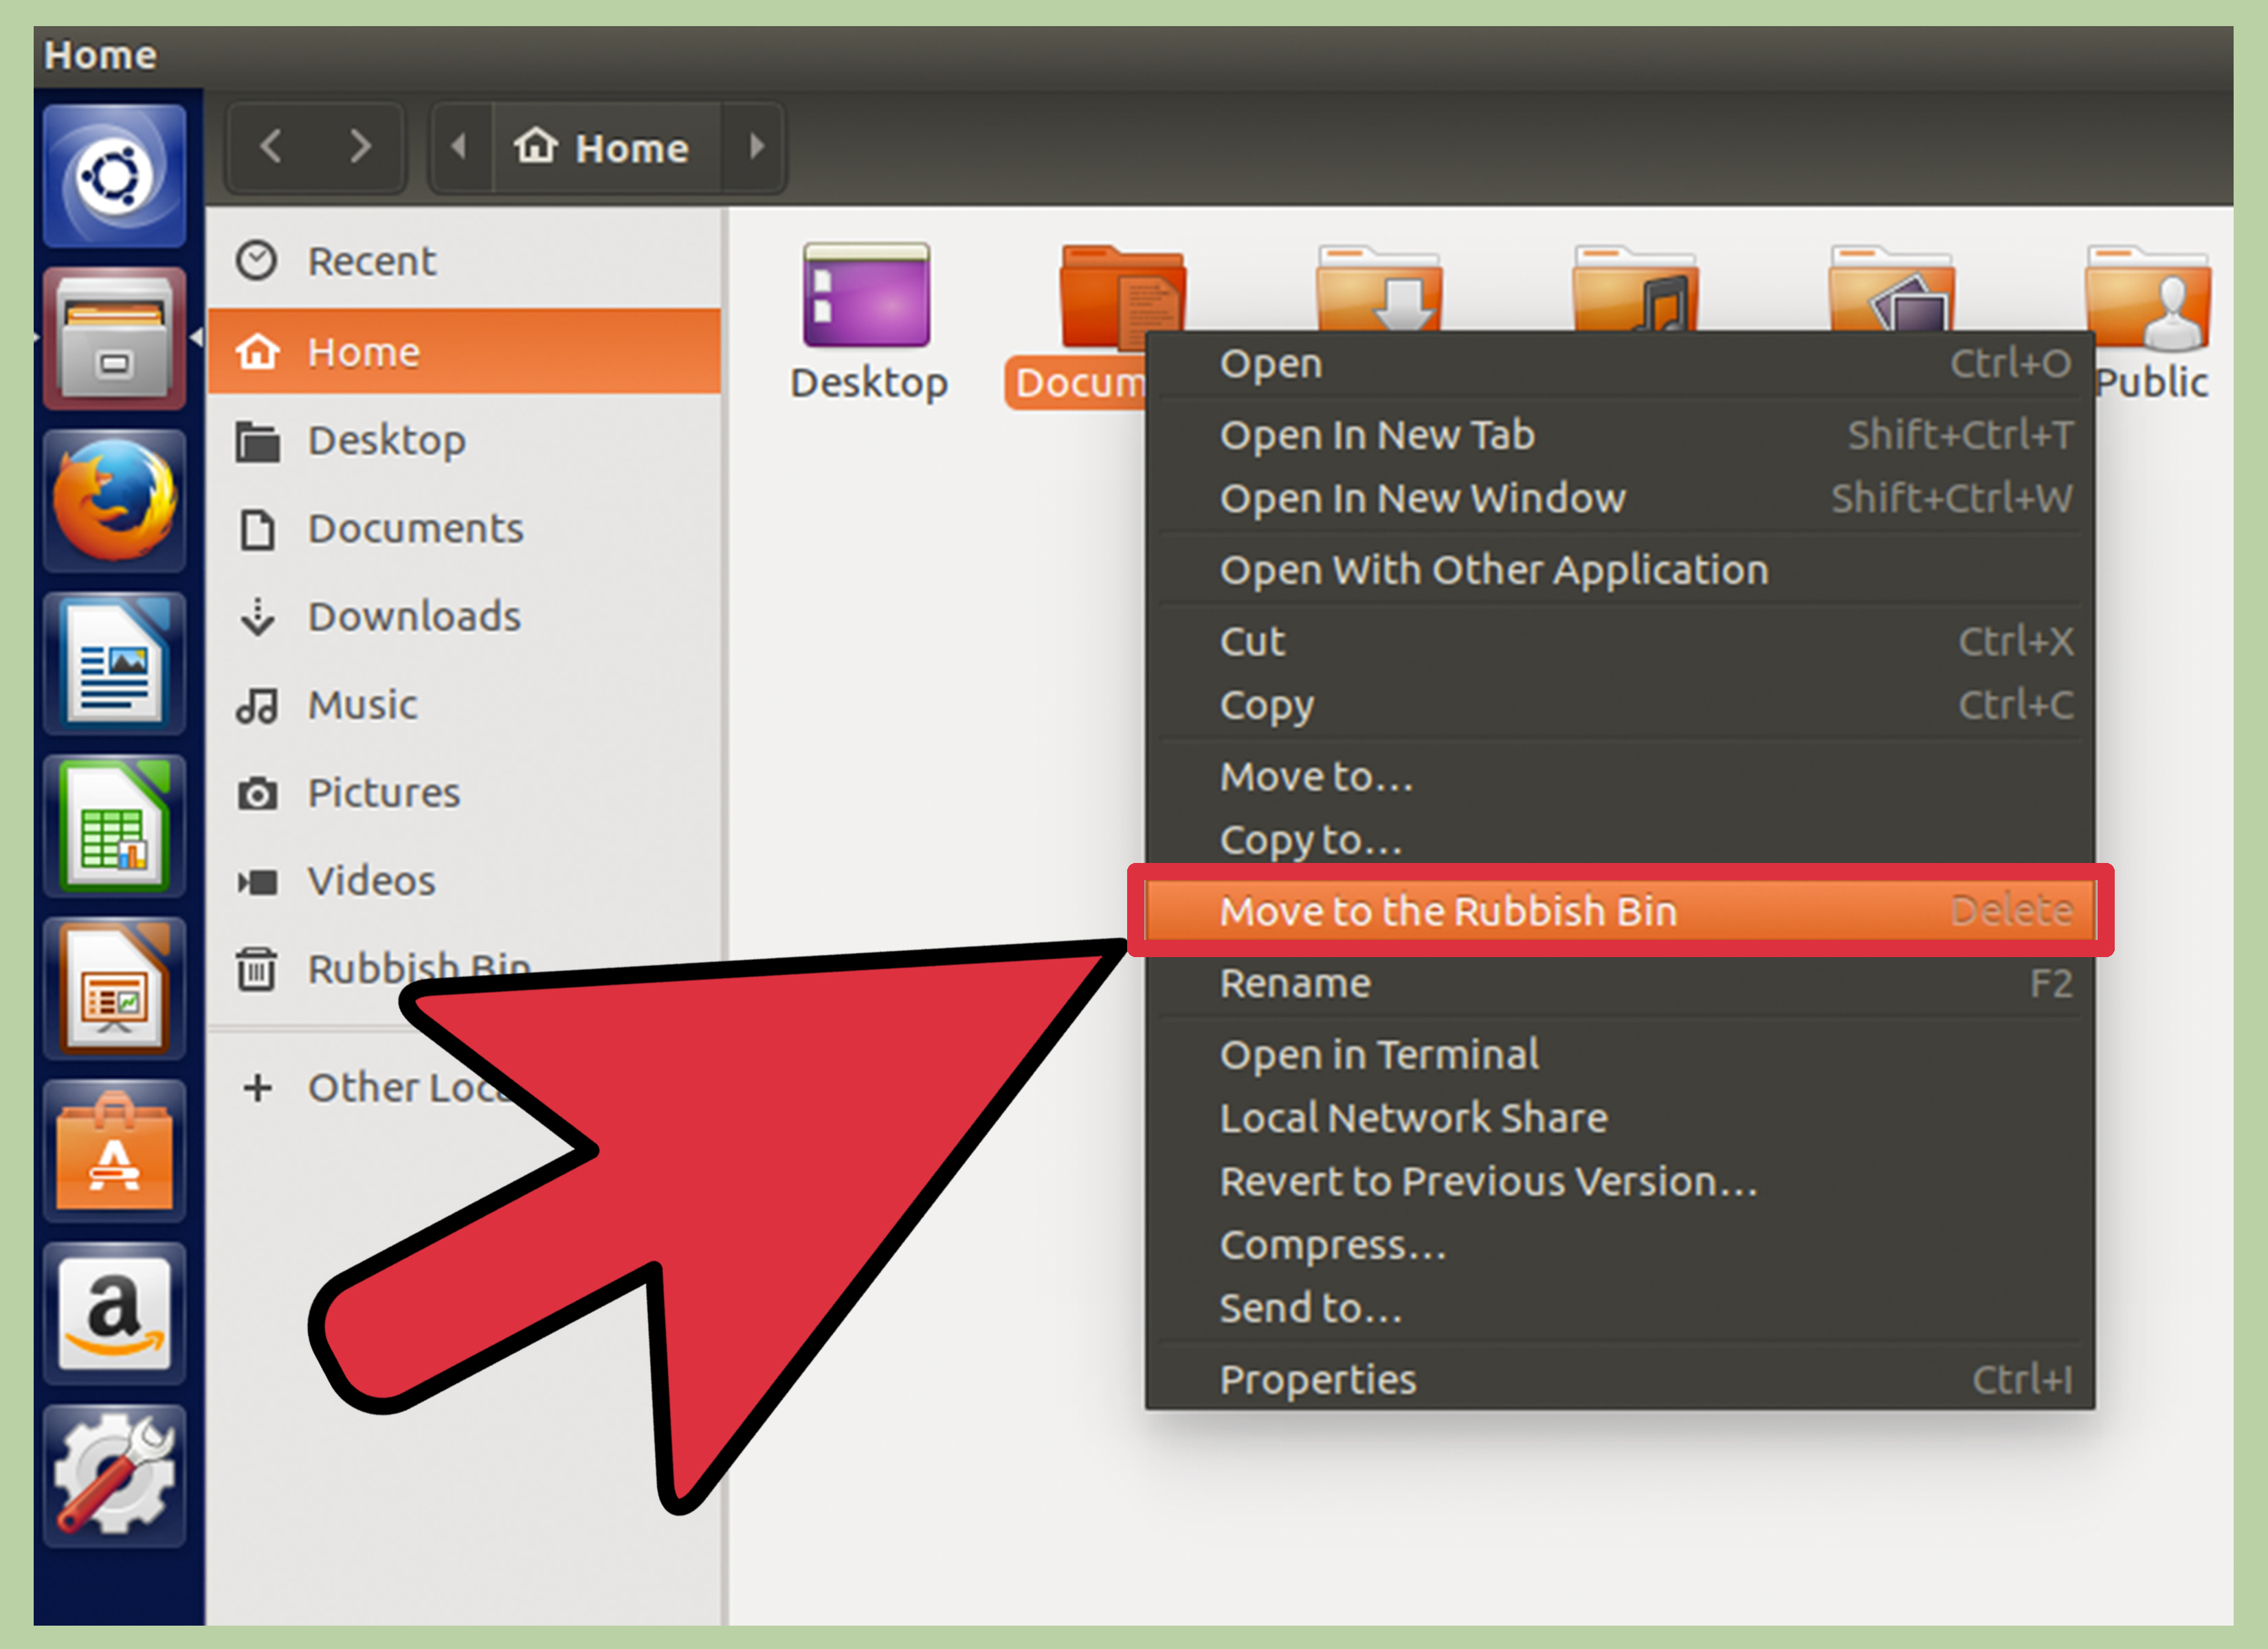Click the Home path bar button
Screen dimensions: 2268x1649
(x=606, y=147)
